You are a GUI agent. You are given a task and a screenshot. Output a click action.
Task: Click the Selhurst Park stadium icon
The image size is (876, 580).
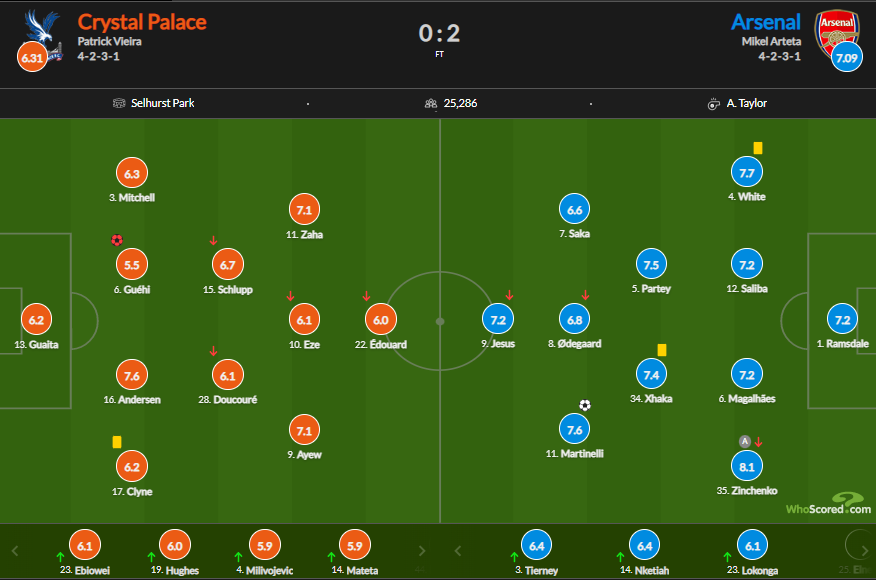coord(121,103)
